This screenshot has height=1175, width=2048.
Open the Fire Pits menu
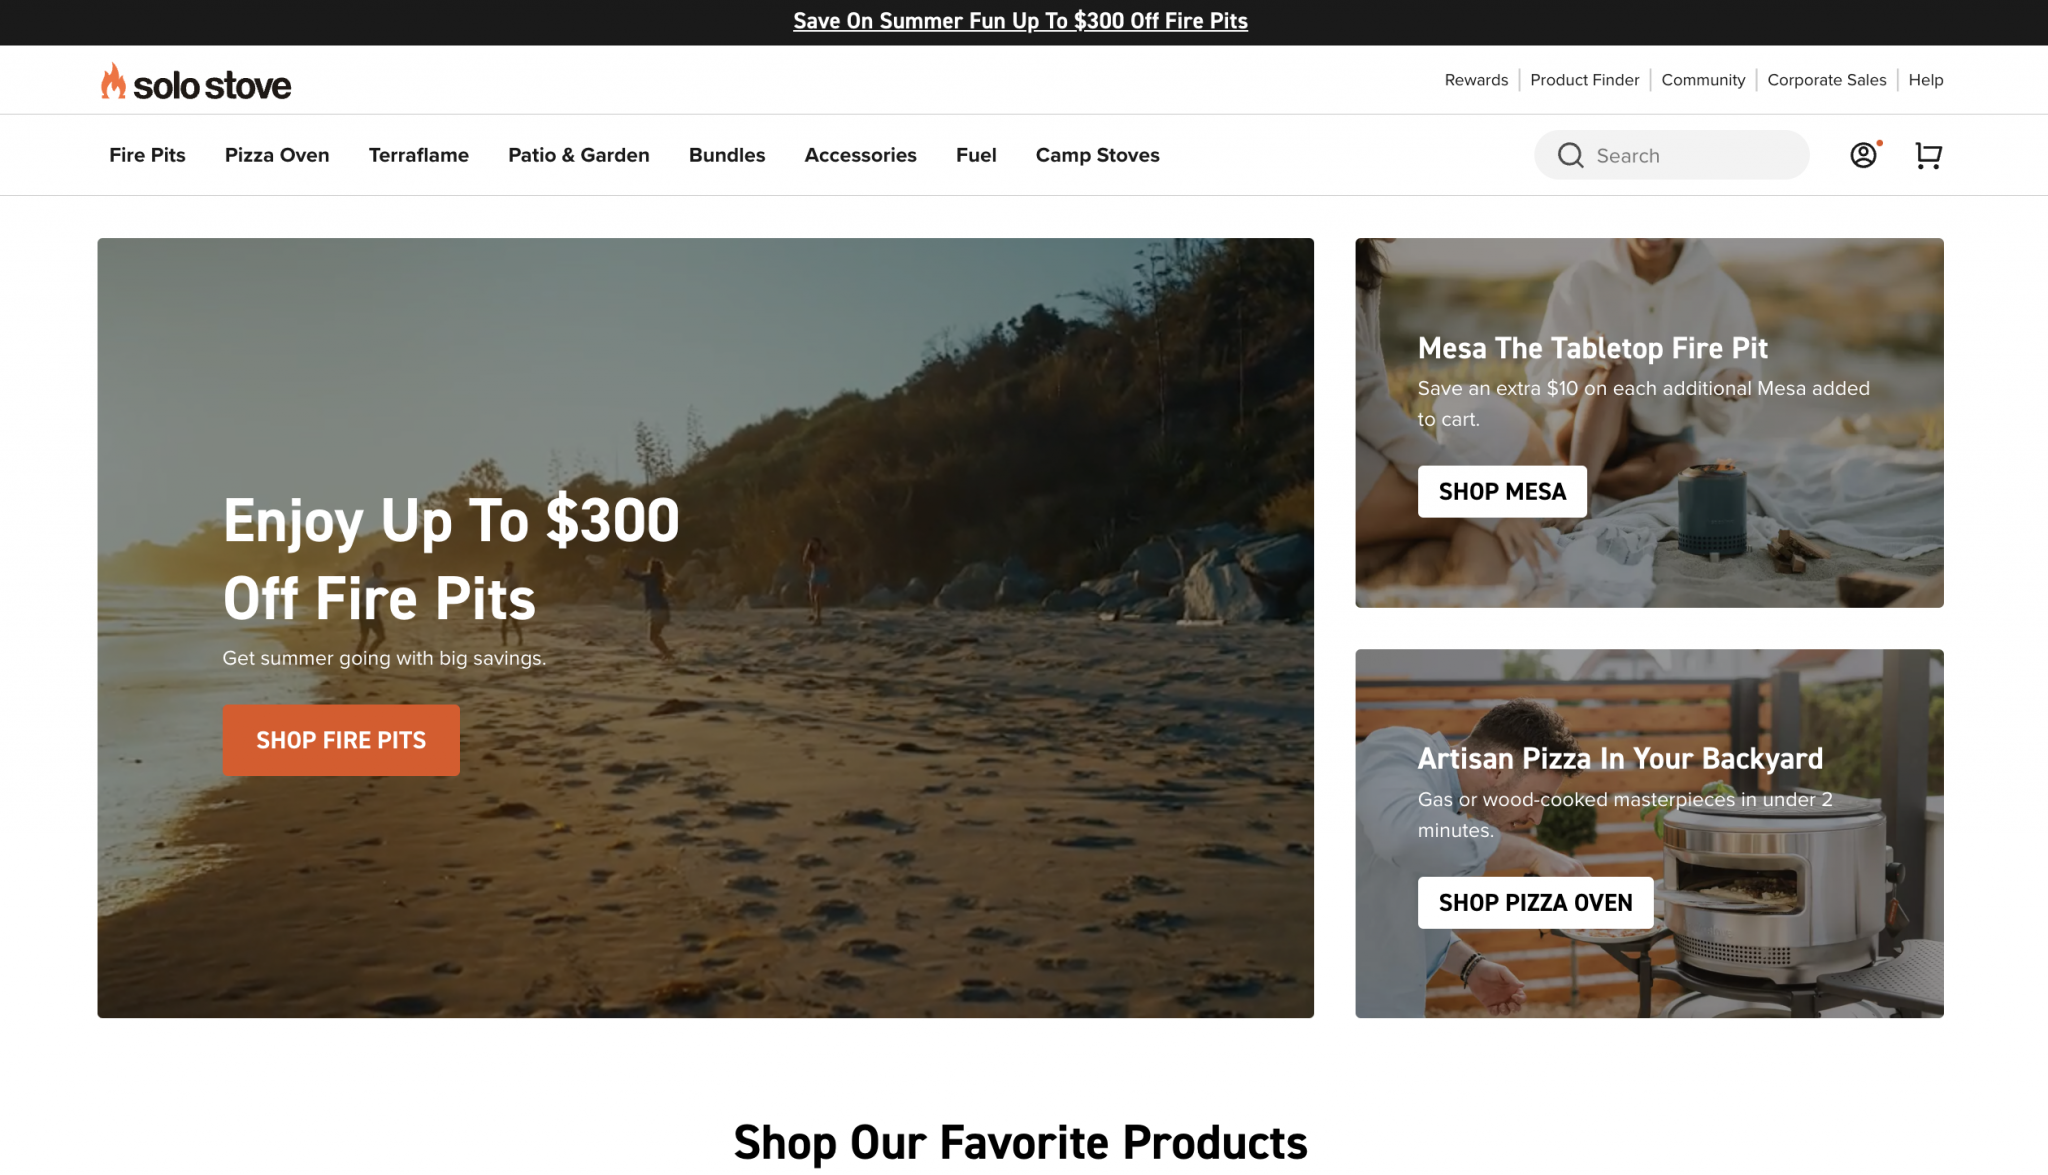pyautogui.click(x=147, y=155)
